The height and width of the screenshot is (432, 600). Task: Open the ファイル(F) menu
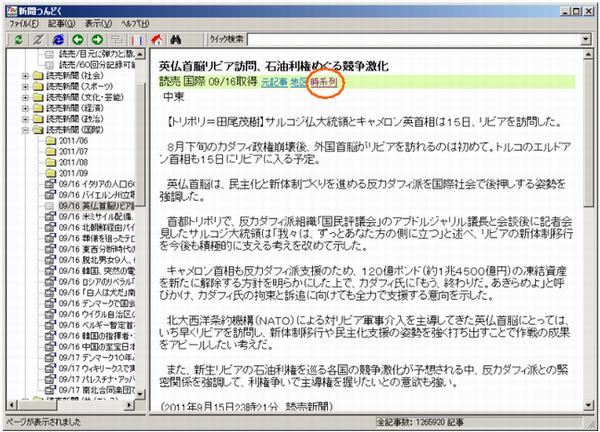(x=22, y=22)
